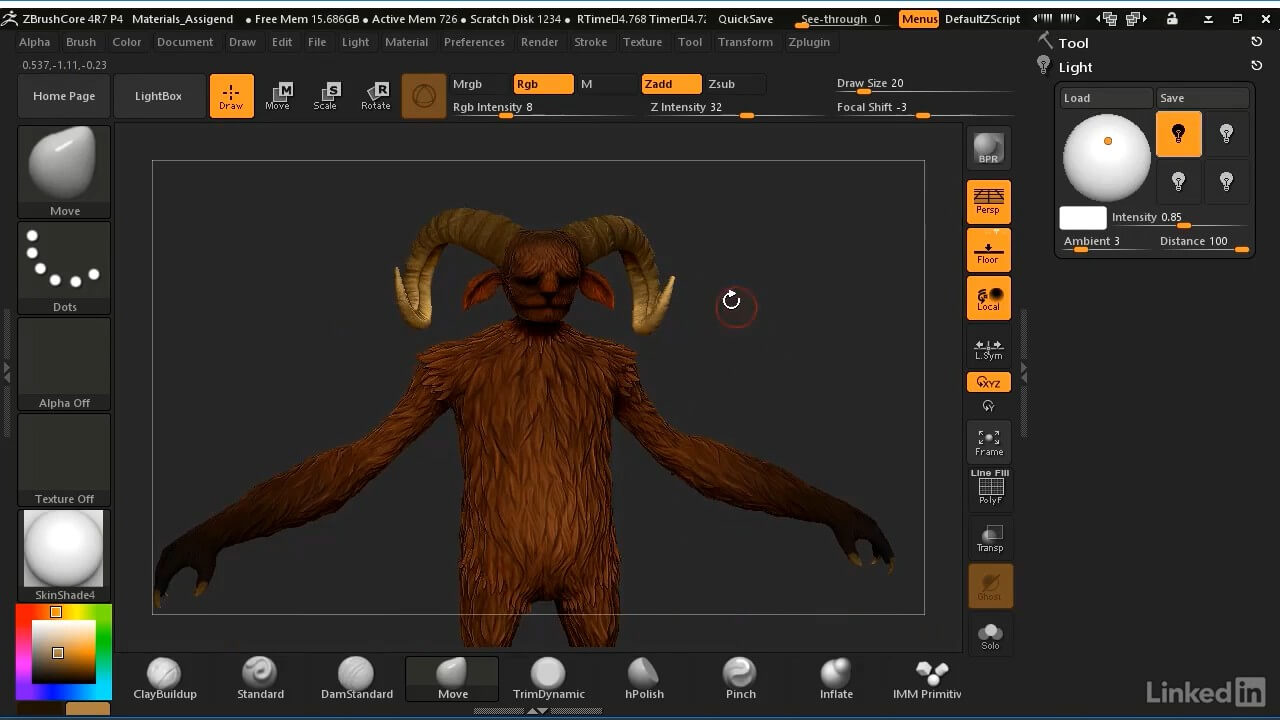The image size is (1280, 720).
Task: Toggle Persp perspective view
Action: pos(988,202)
